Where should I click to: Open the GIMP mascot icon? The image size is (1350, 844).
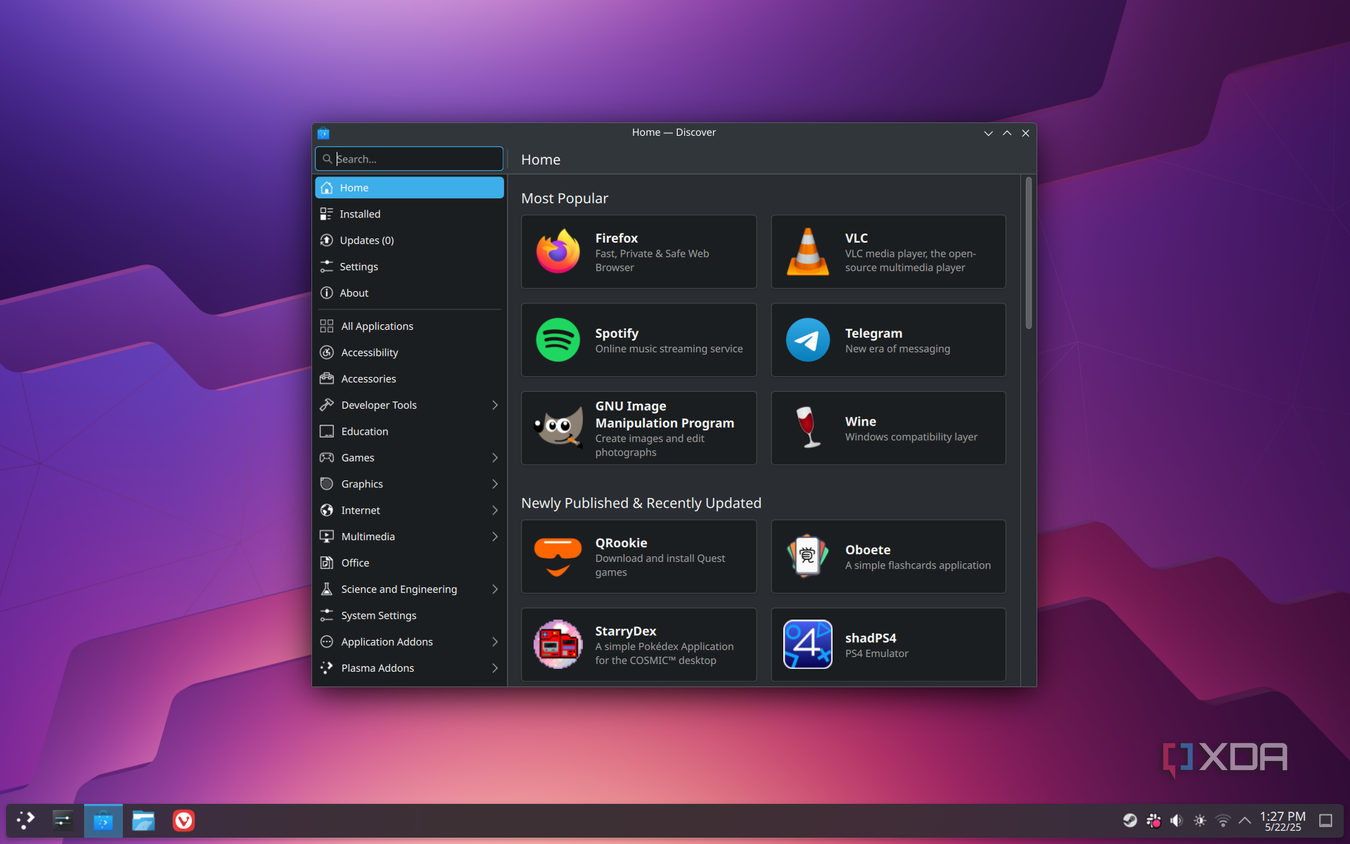pyautogui.click(x=558, y=428)
